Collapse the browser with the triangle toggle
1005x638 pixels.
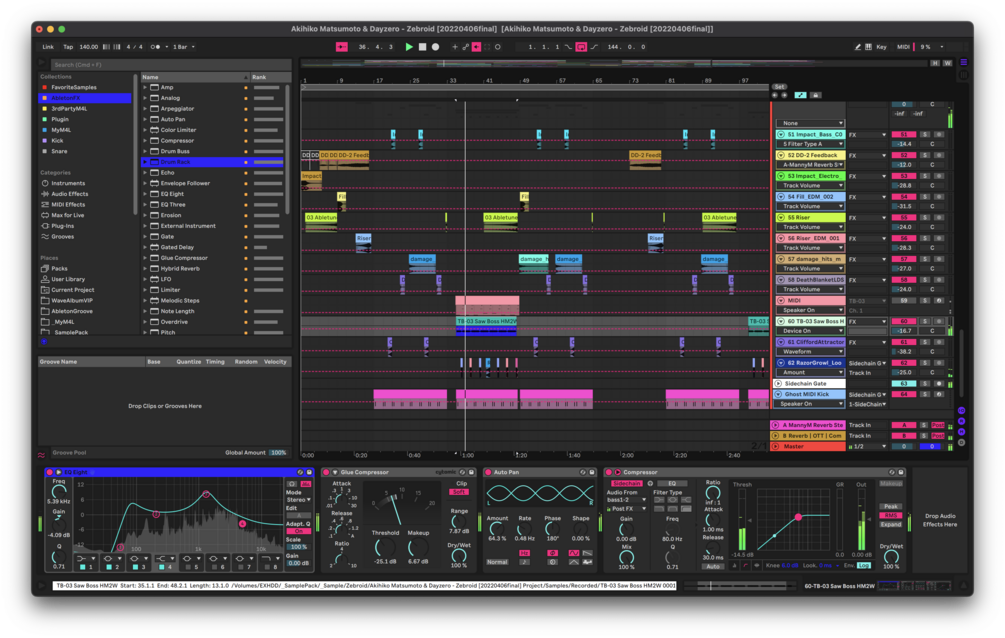[x=42, y=63]
